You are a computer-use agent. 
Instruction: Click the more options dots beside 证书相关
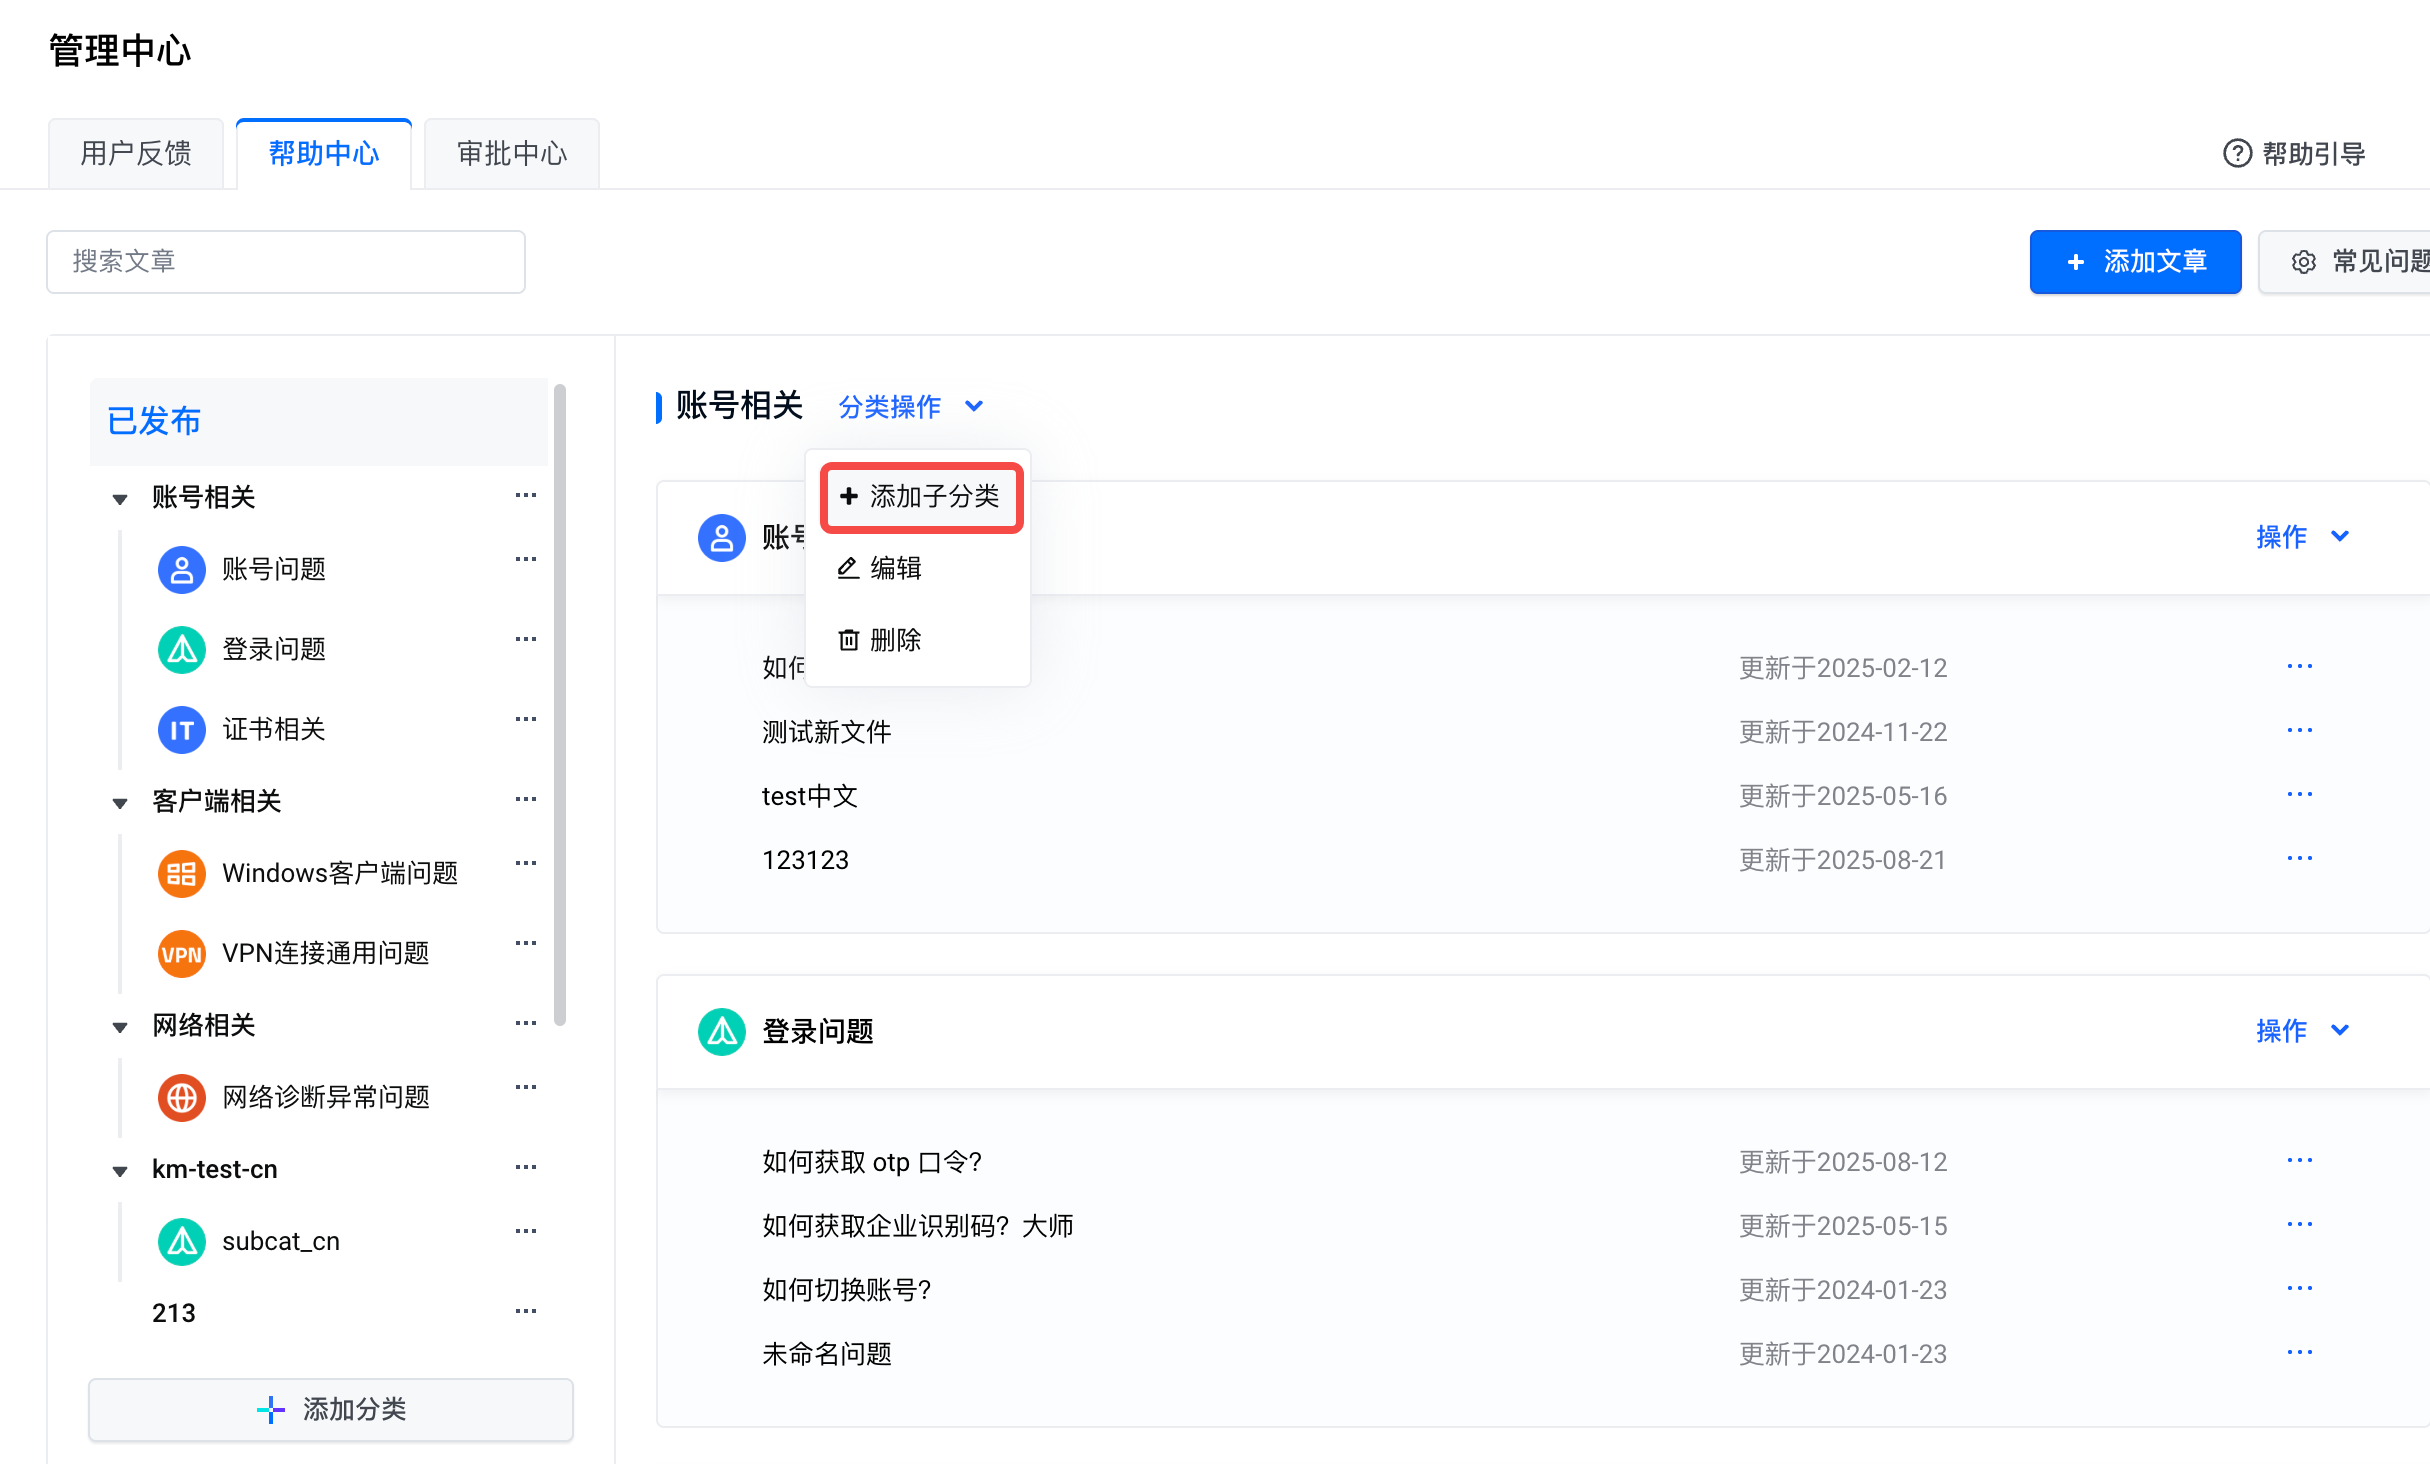tap(526, 720)
